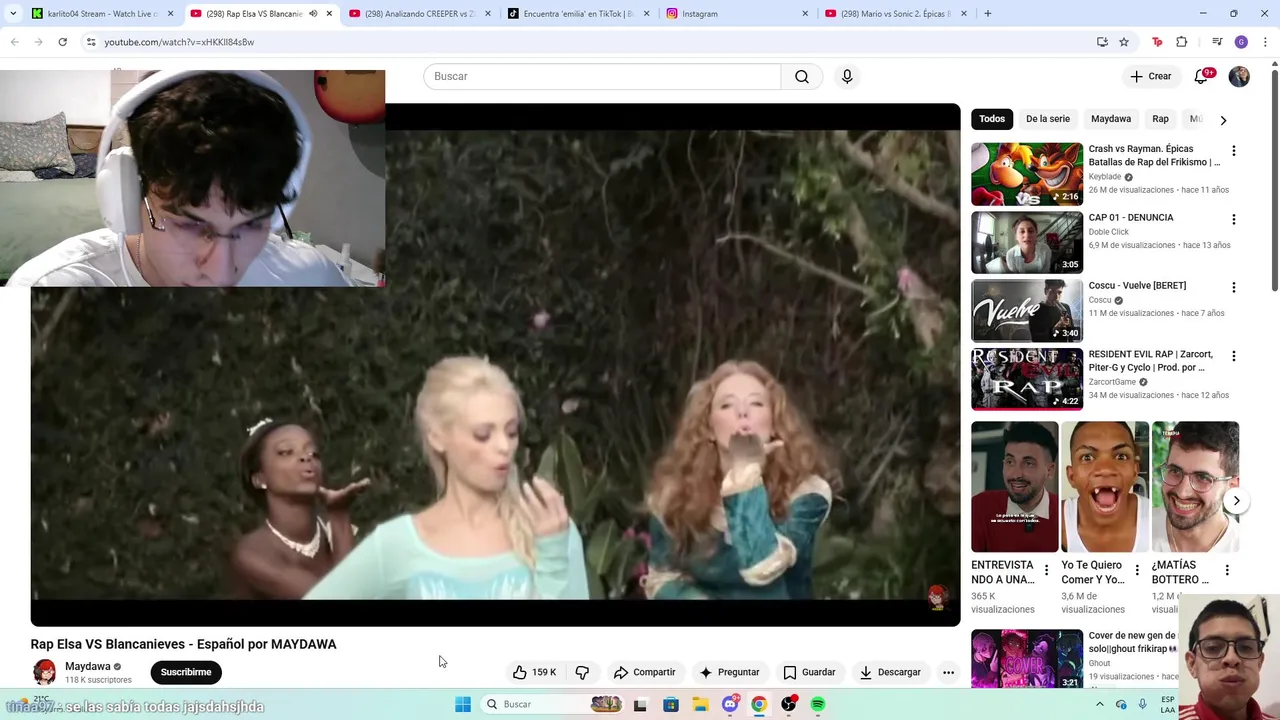1280x720 pixels.
Task: Mute the Rap Elsa tab audio icon
Action: [x=313, y=14]
